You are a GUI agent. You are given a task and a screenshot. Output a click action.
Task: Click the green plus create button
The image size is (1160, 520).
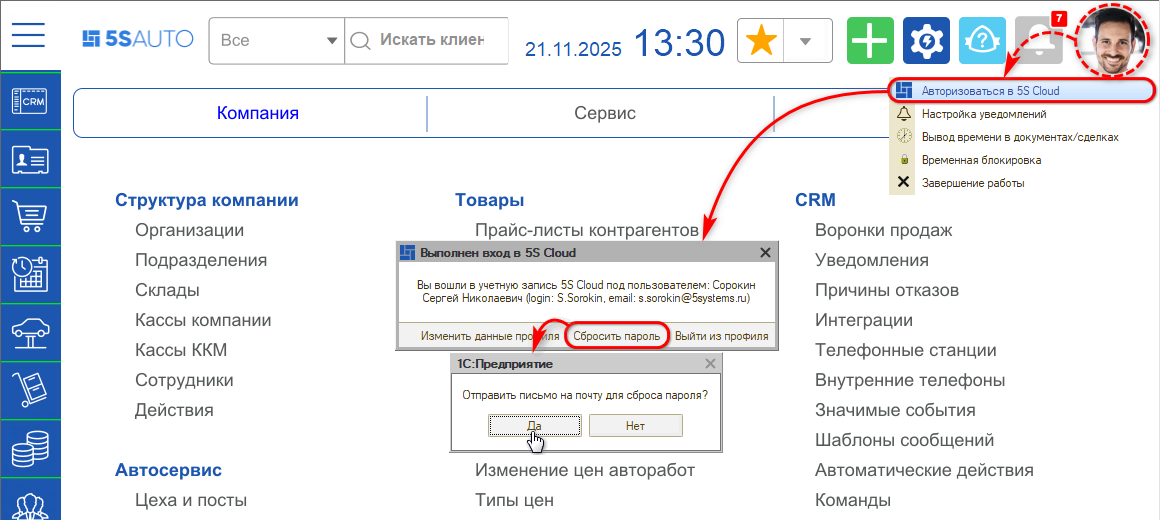point(869,41)
